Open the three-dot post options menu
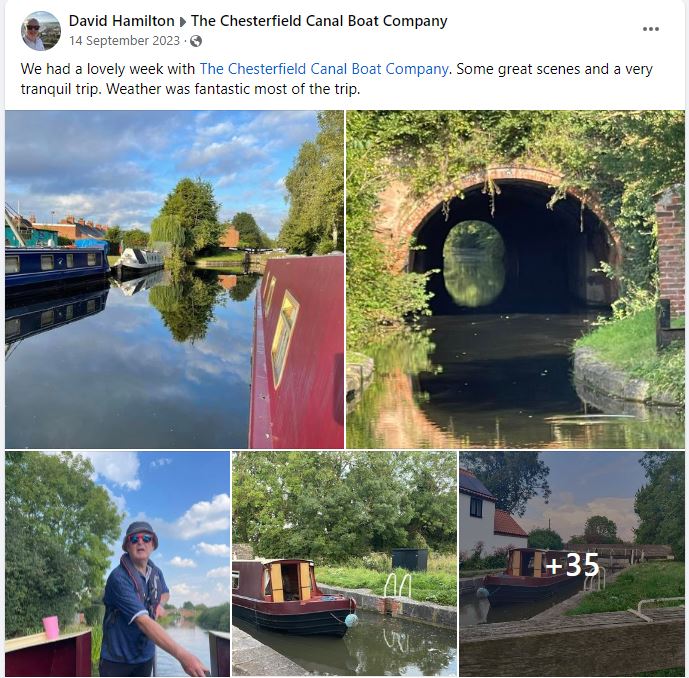This screenshot has height=678, width=689. tap(650, 29)
